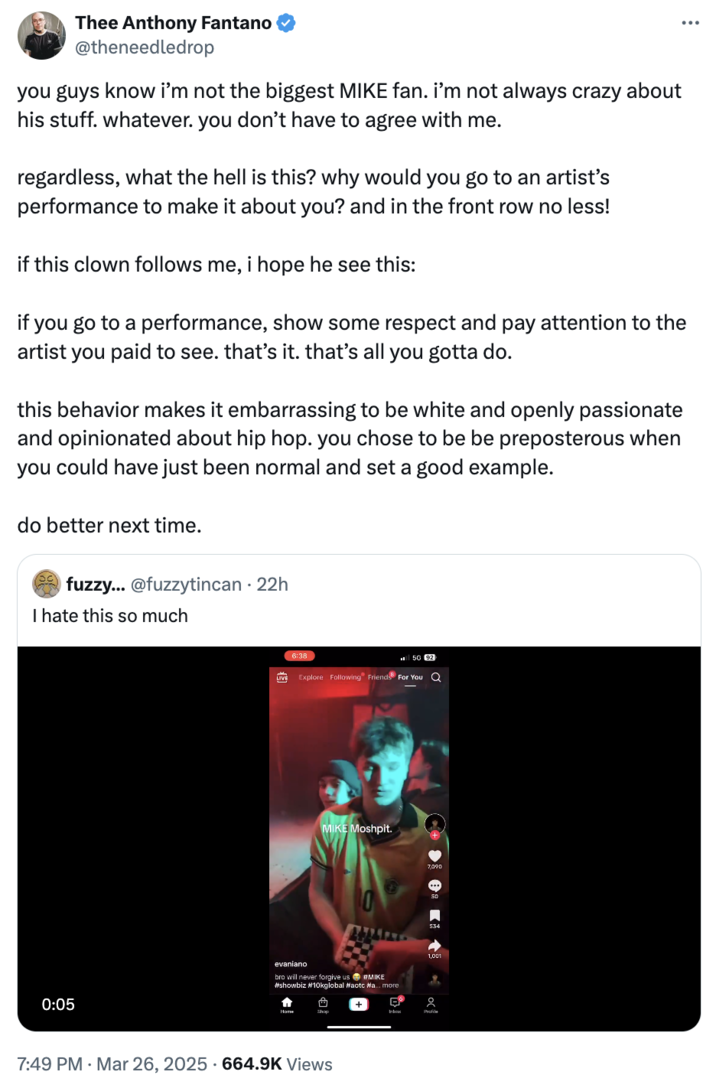Tap the TikTok comment bubble icon
The image size is (716, 1088).
434,887
